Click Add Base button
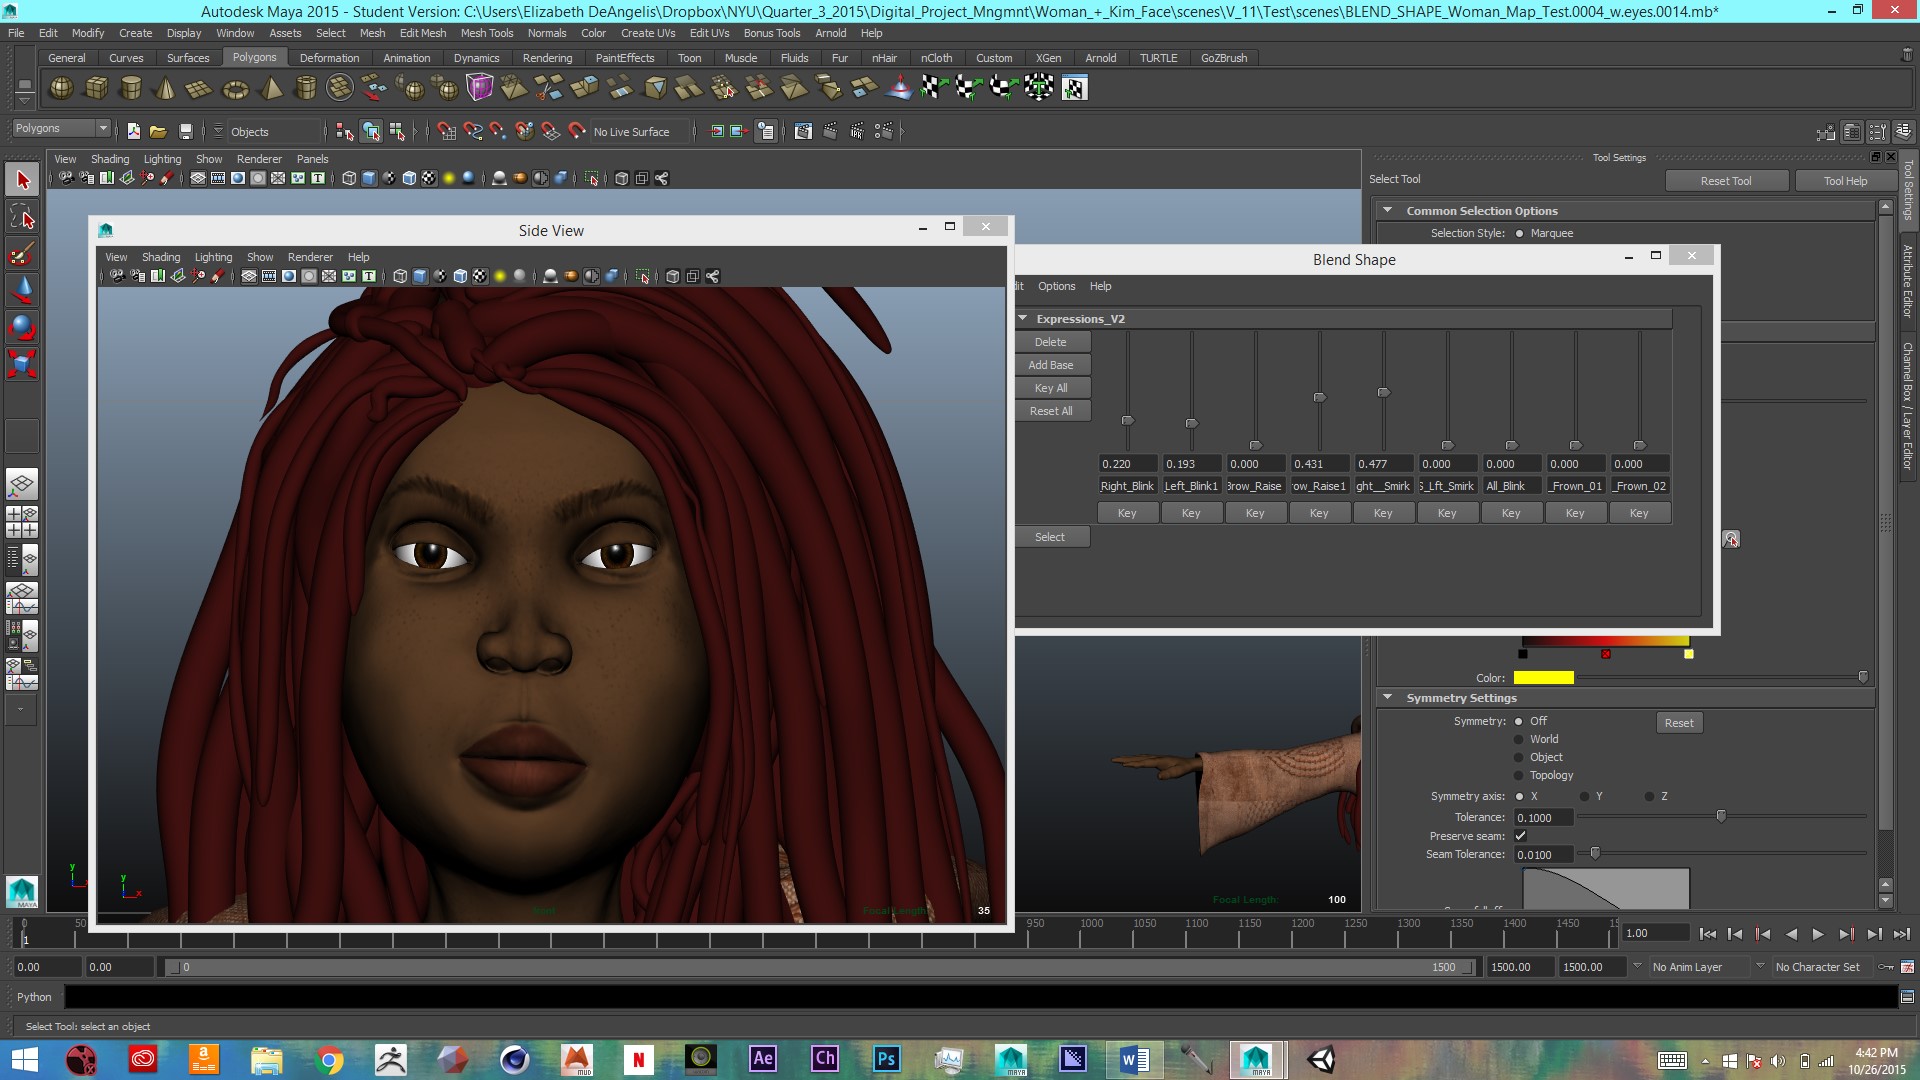Viewport: 1920px width, 1080px height. [x=1051, y=365]
